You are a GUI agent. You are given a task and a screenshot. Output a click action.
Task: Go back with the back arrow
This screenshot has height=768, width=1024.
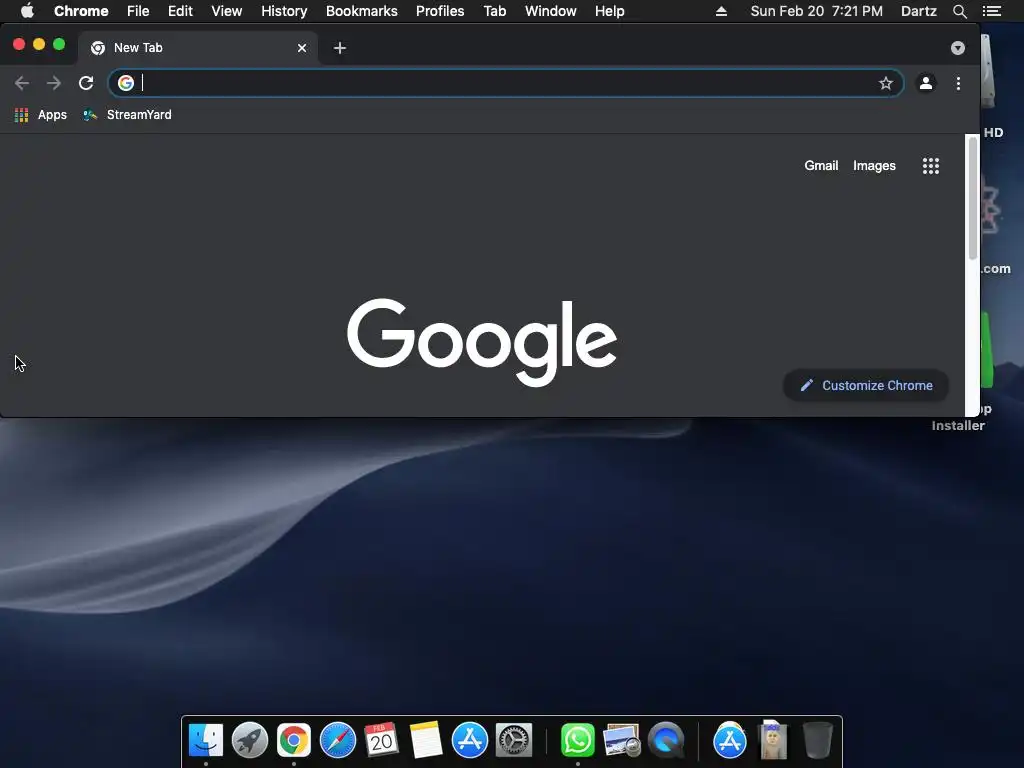coord(22,83)
